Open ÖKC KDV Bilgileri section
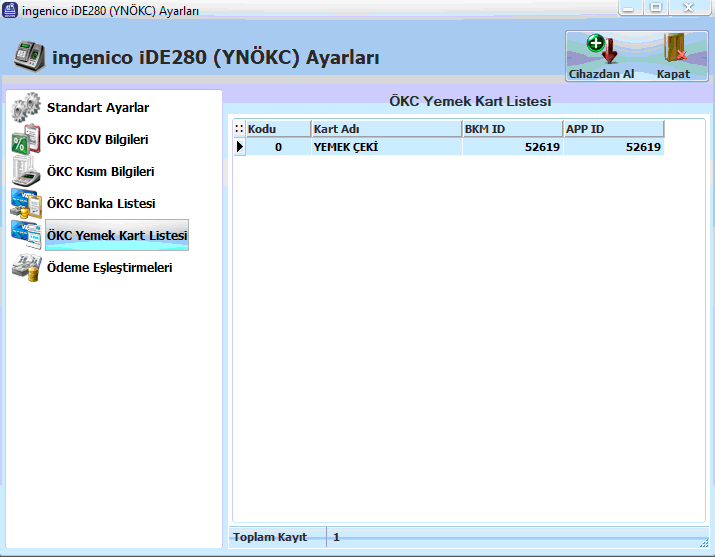 [98, 139]
